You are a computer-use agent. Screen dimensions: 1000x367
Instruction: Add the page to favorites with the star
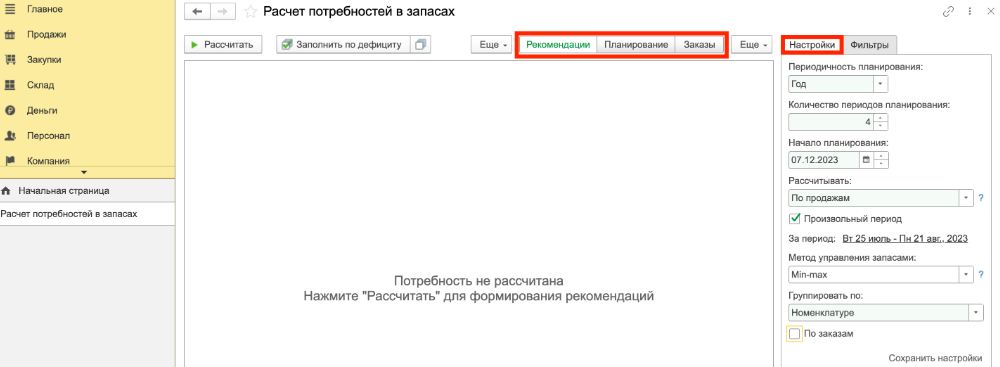point(251,11)
